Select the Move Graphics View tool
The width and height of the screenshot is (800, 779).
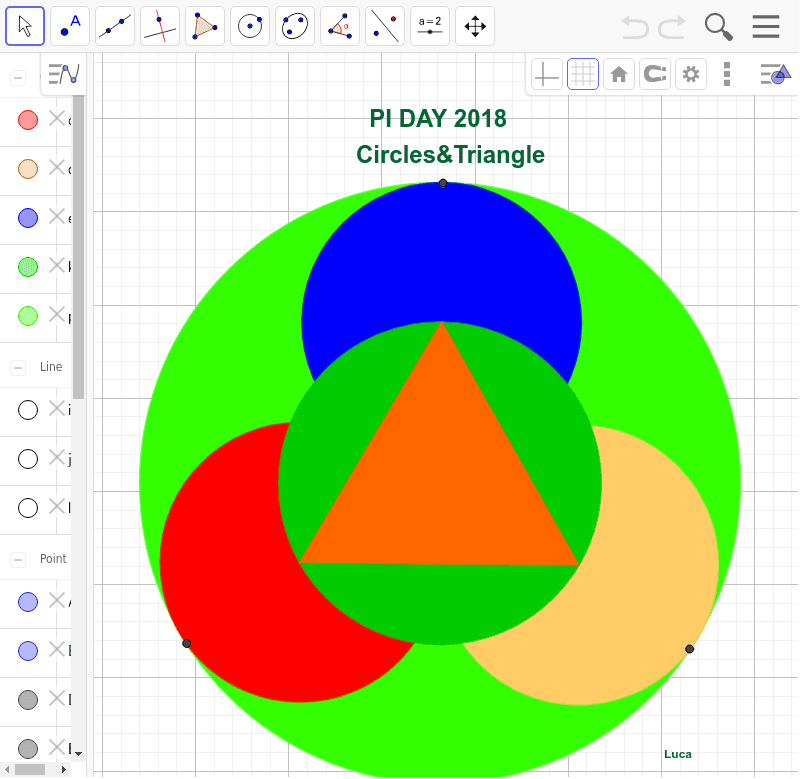click(x=474, y=25)
